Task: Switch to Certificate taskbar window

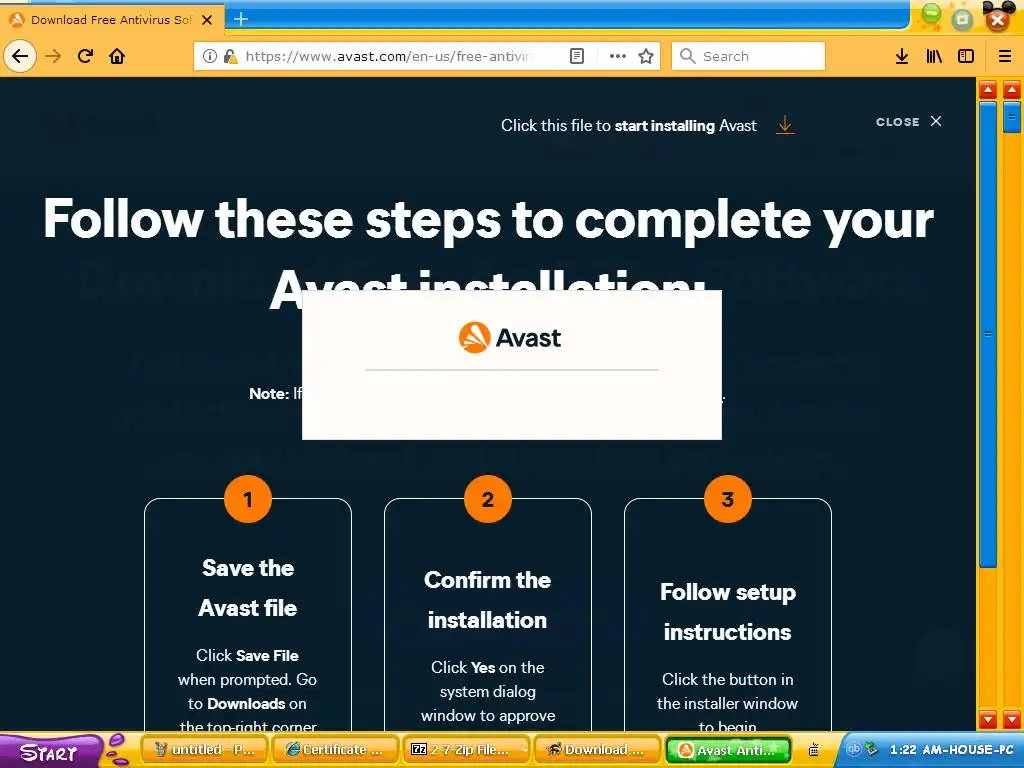Action: coord(336,750)
